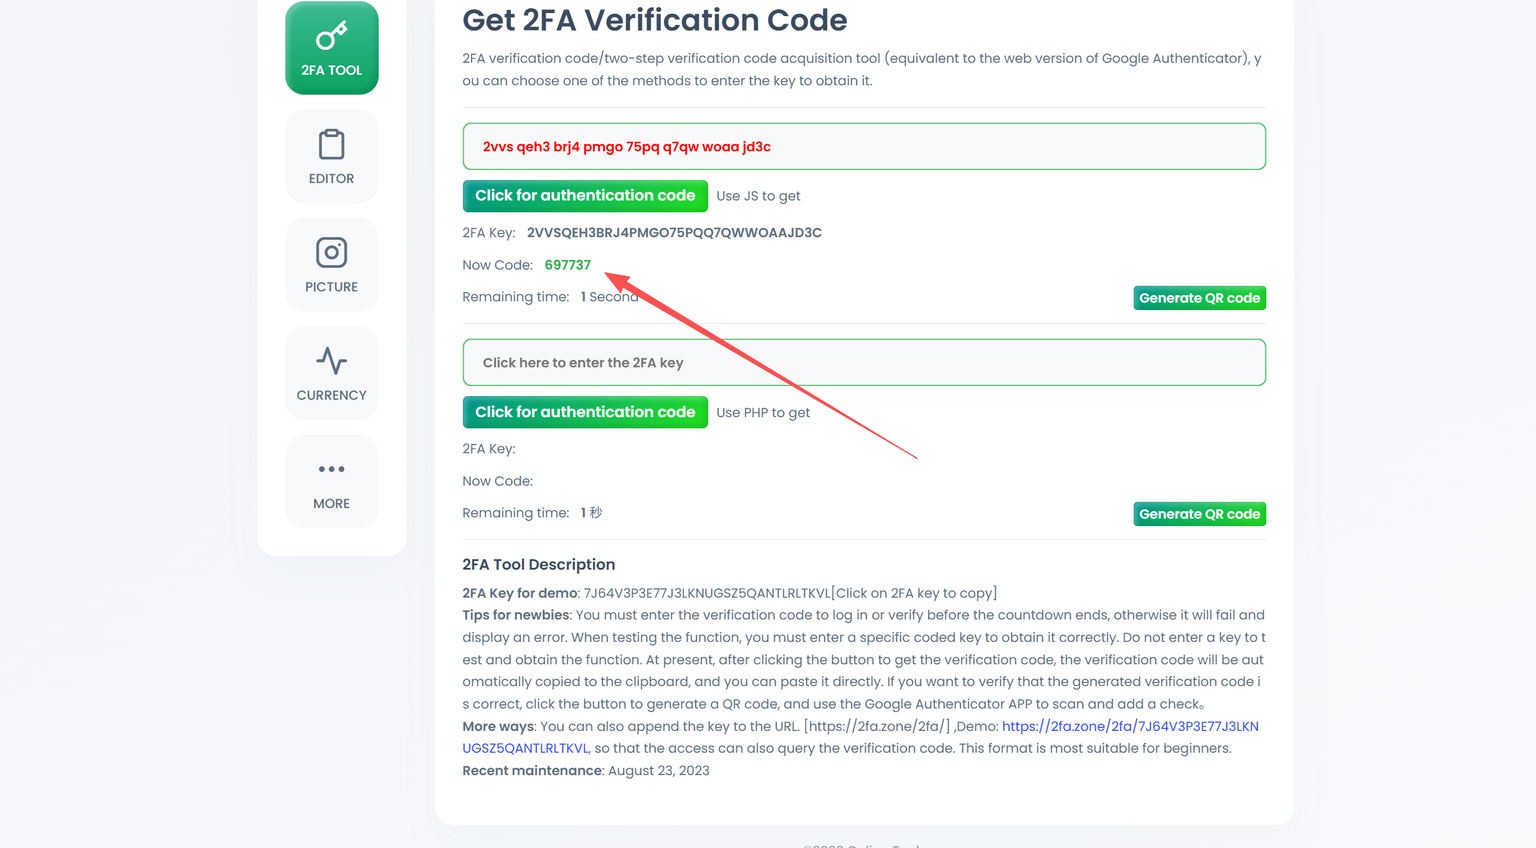
Task: Click the top Generate QR code button
Action: [x=1199, y=298]
